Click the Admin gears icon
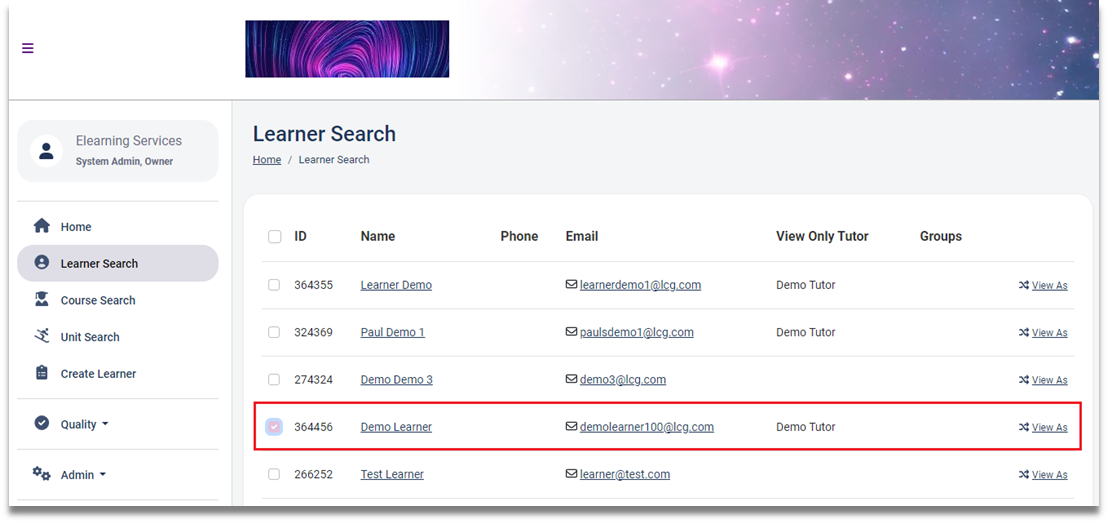This screenshot has width=1108, height=523. [x=42, y=474]
